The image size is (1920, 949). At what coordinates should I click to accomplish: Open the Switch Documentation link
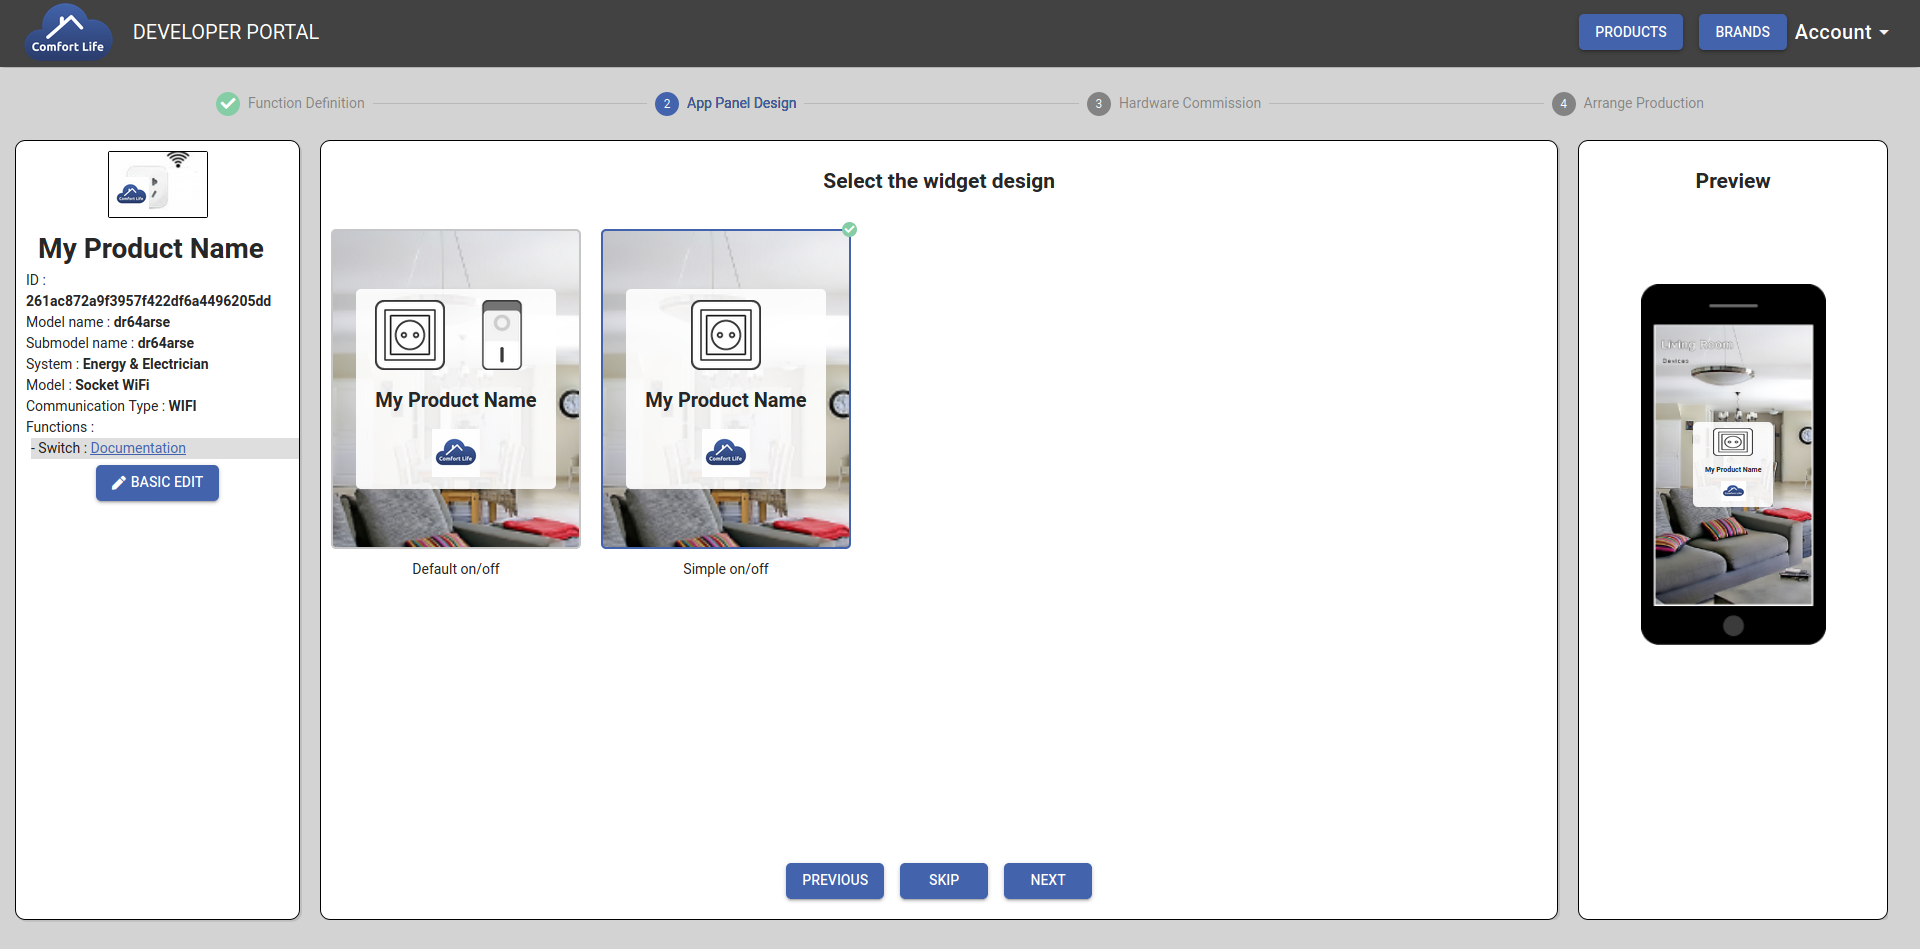138,448
